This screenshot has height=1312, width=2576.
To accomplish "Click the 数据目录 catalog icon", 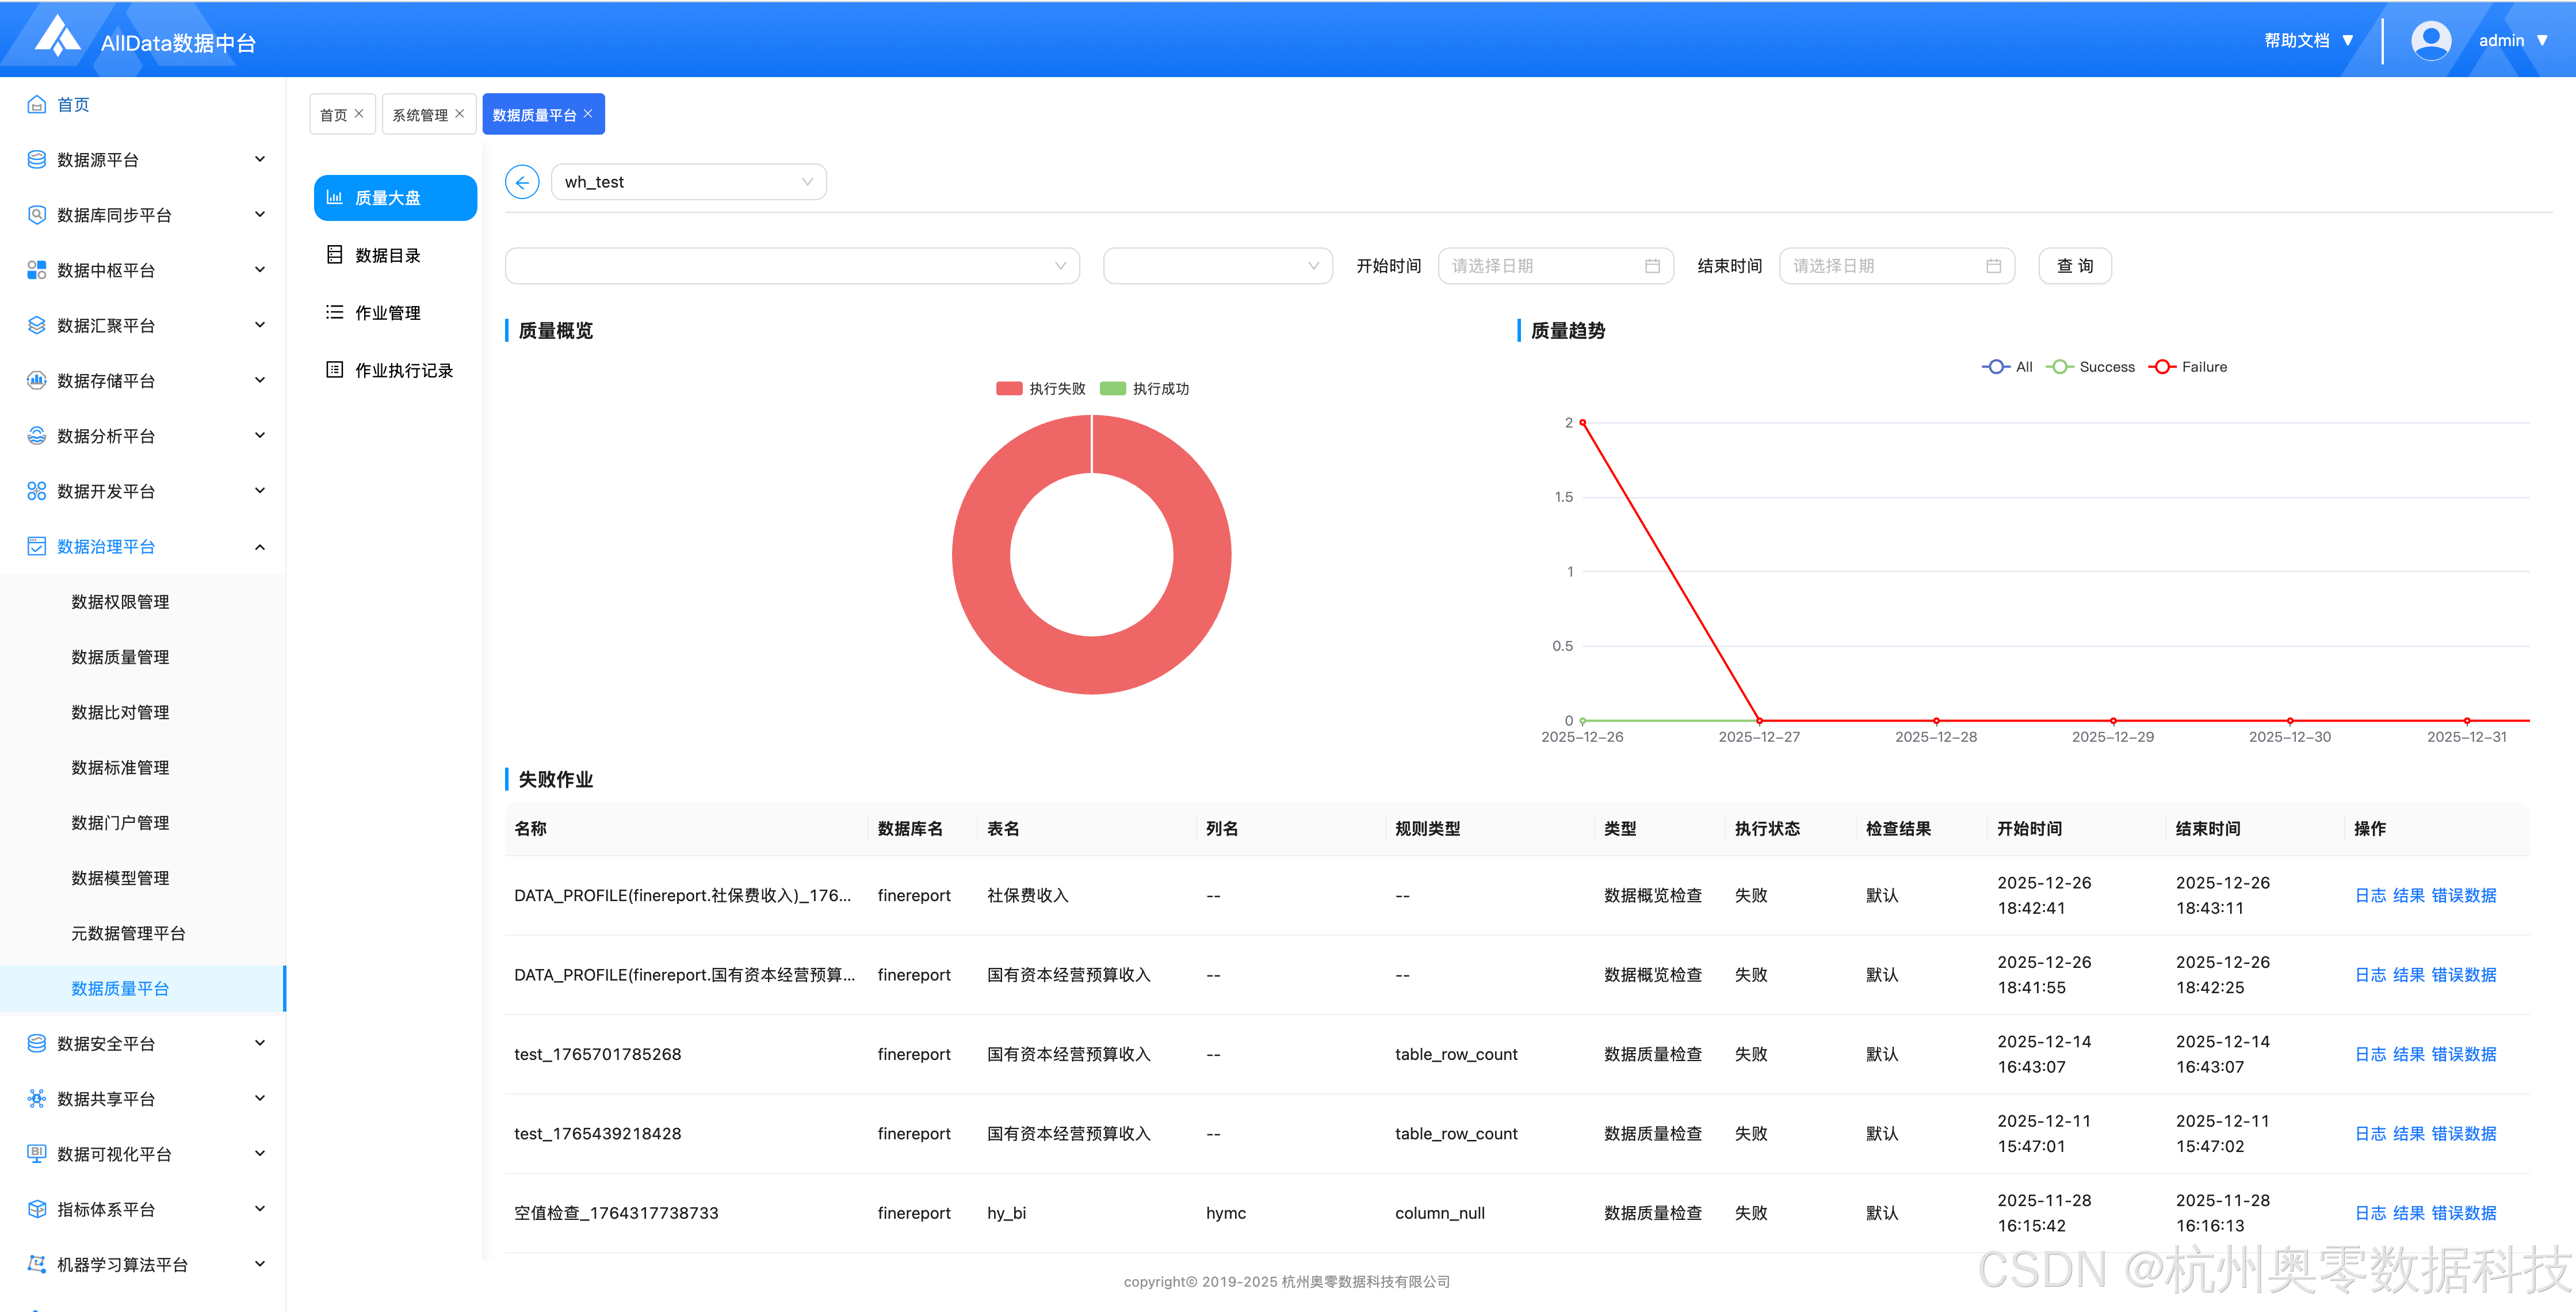I will point(335,255).
